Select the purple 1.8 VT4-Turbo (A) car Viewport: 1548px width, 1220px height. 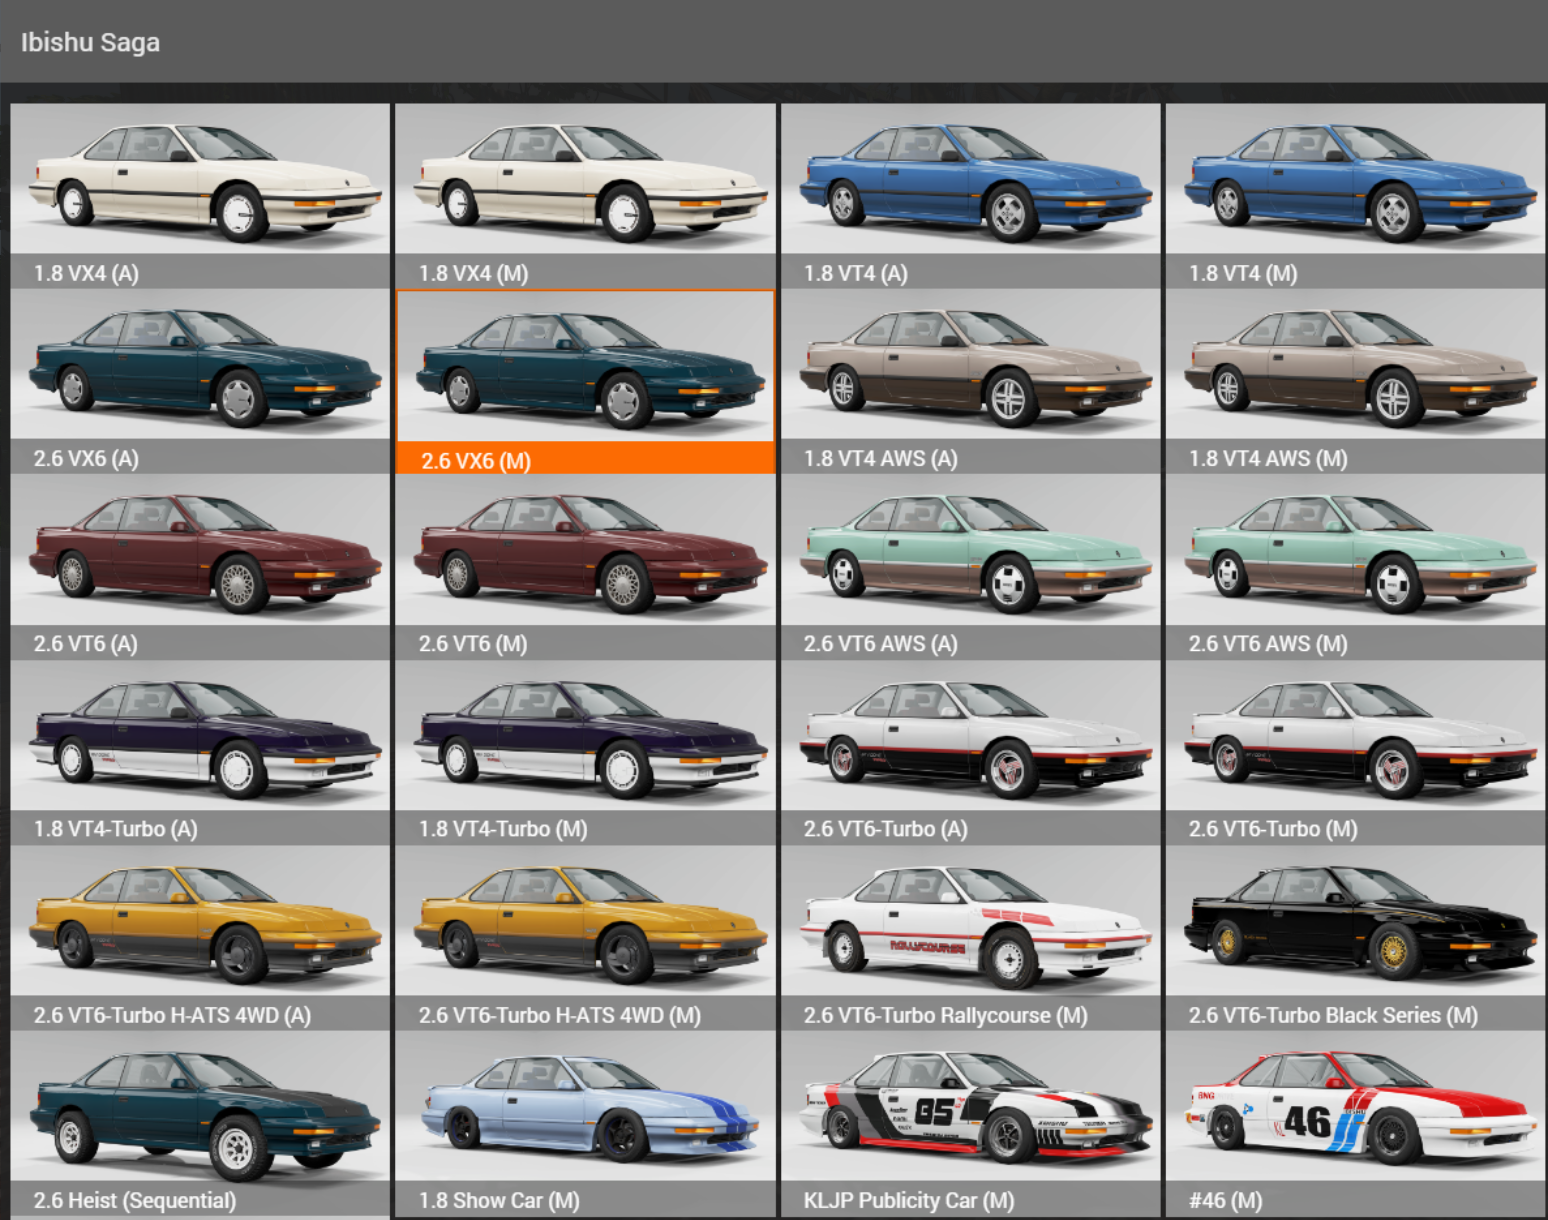click(200, 752)
